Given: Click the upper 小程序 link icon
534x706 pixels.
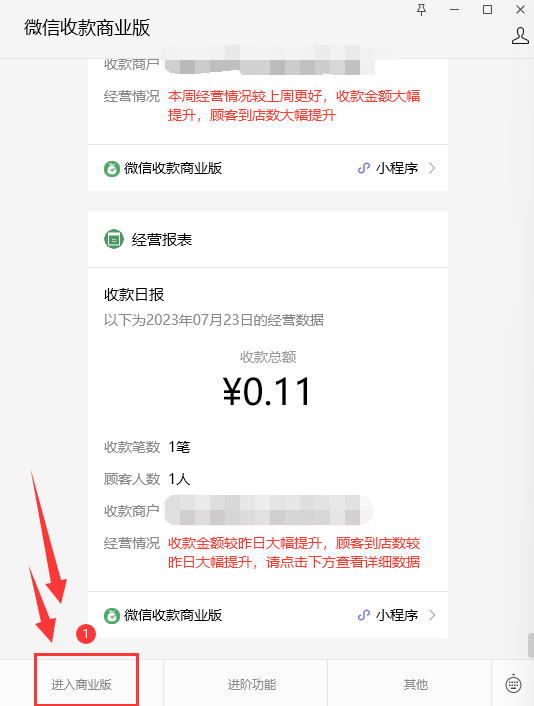Looking at the screenshot, I should click(x=364, y=168).
